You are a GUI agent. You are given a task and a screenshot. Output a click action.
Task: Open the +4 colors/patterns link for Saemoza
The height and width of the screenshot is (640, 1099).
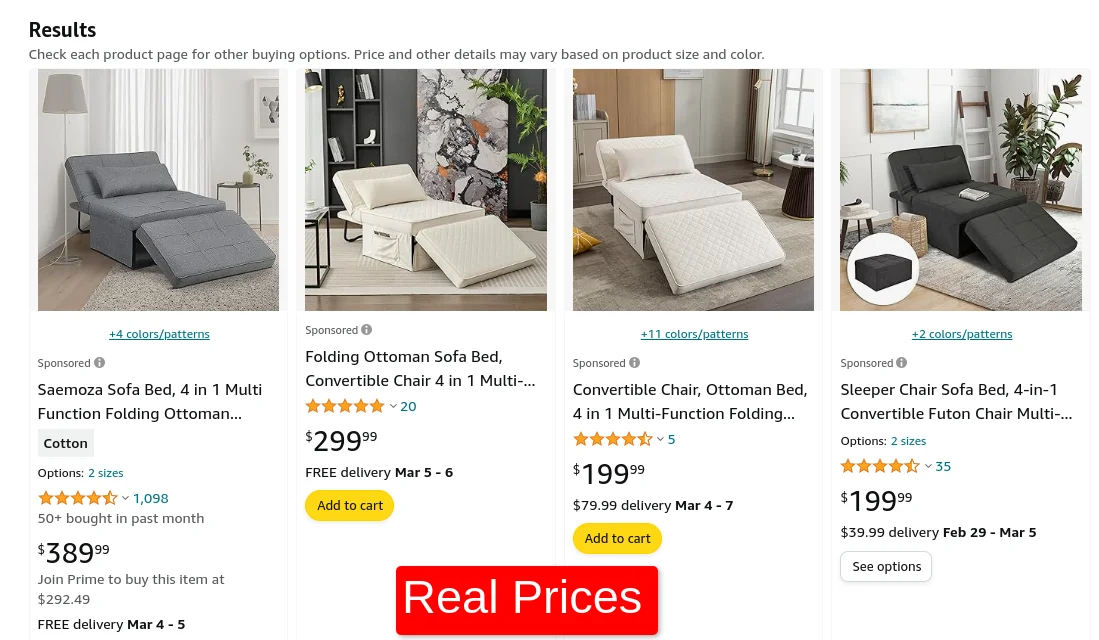tap(159, 333)
